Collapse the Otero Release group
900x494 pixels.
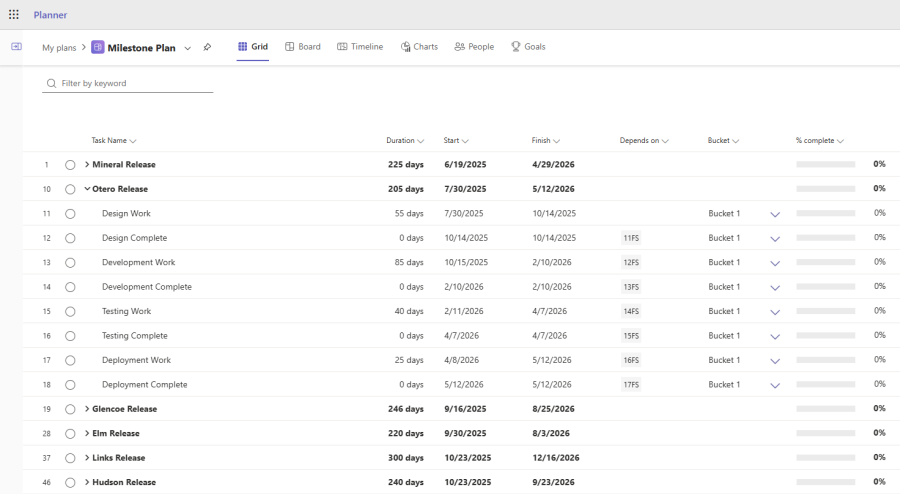point(87,189)
